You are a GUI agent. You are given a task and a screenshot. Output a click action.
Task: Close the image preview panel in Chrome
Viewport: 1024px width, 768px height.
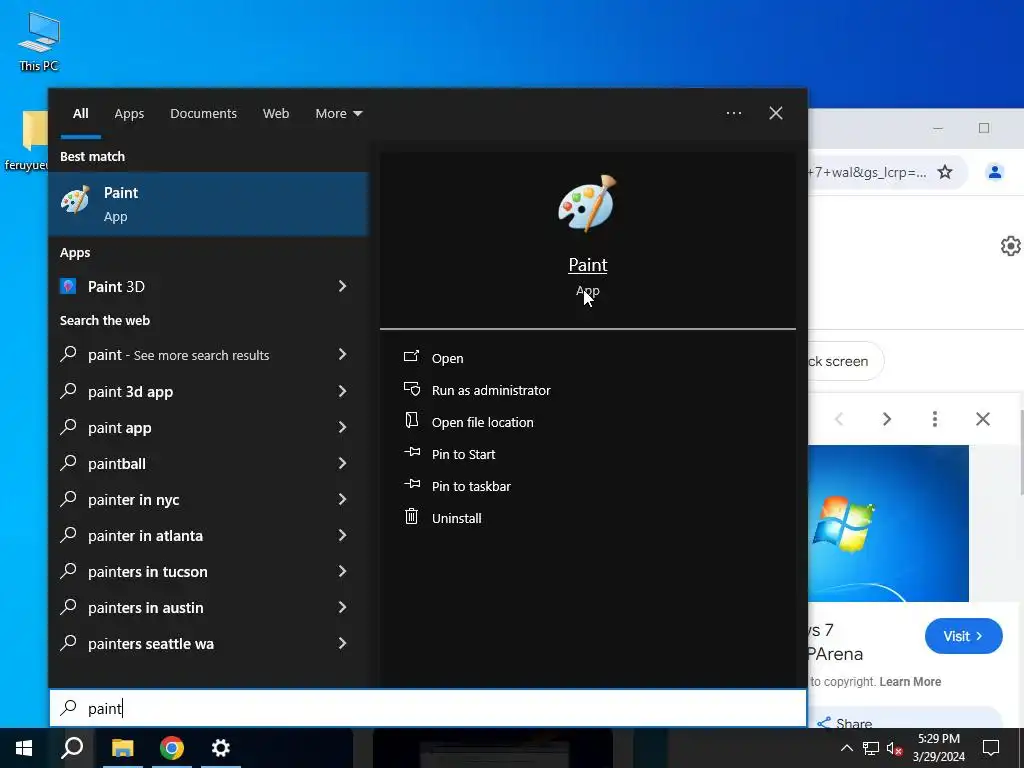pos(983,419)
